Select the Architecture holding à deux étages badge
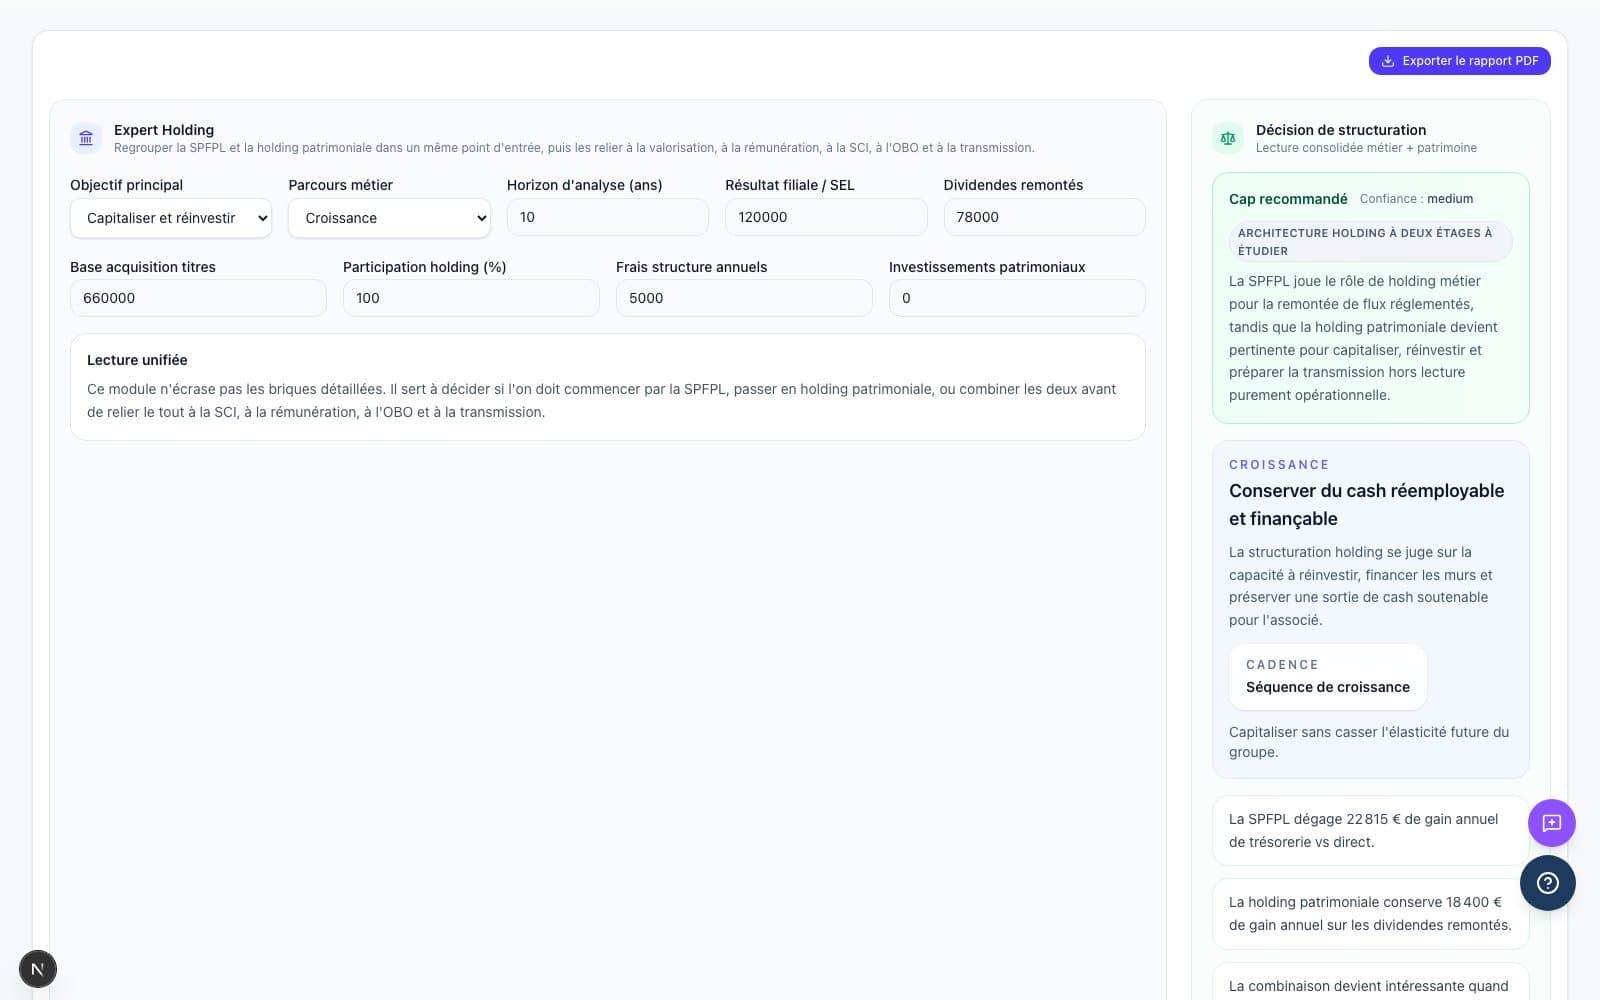 coord(1369,242)
